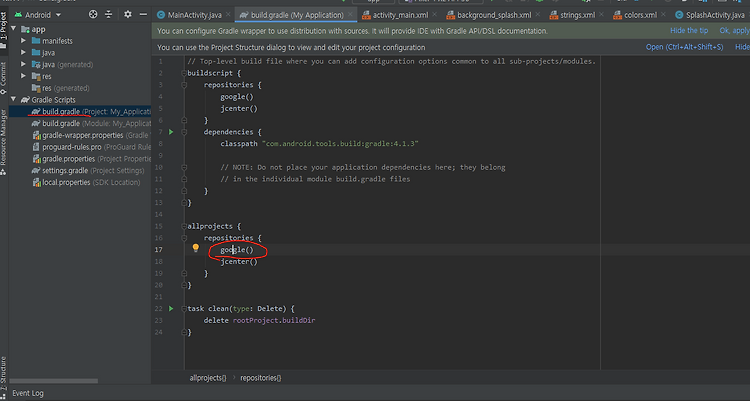Screen dimensions: 750x401
Task: Click the yellow lightbulb intention icon
Action: click(196, 248)
